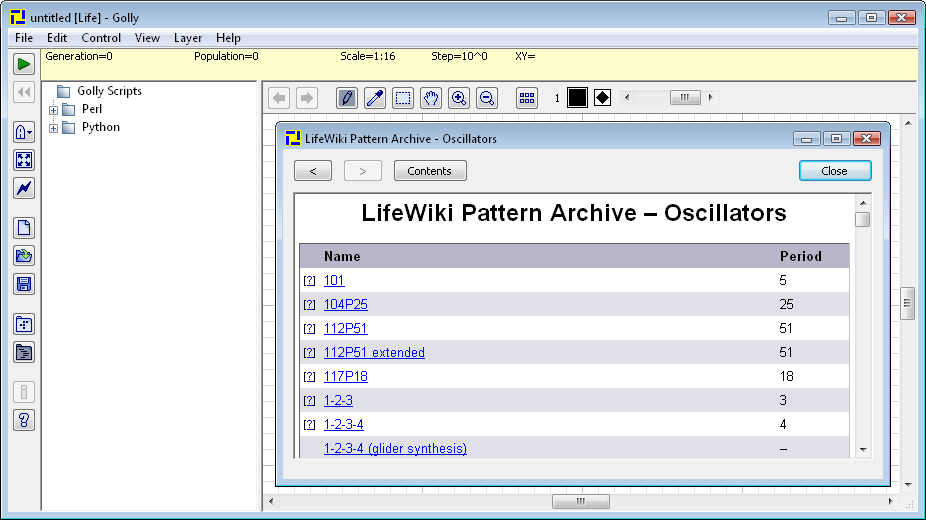Select the eyedropper pick tool

[x=374, y=98]
